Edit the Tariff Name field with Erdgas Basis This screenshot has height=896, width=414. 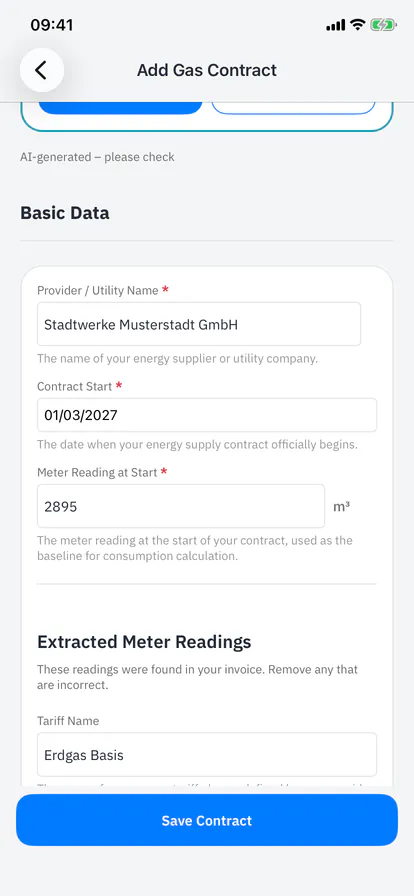(x=207, y=754)
